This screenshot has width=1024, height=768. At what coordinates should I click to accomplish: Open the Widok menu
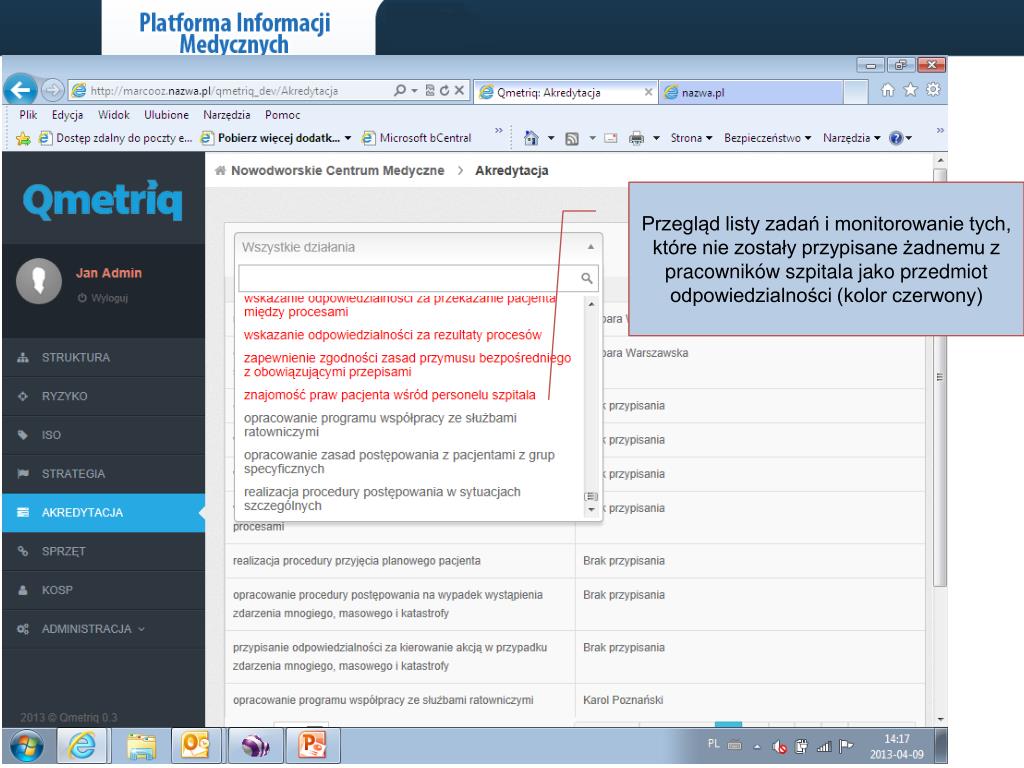pos(114,115)
